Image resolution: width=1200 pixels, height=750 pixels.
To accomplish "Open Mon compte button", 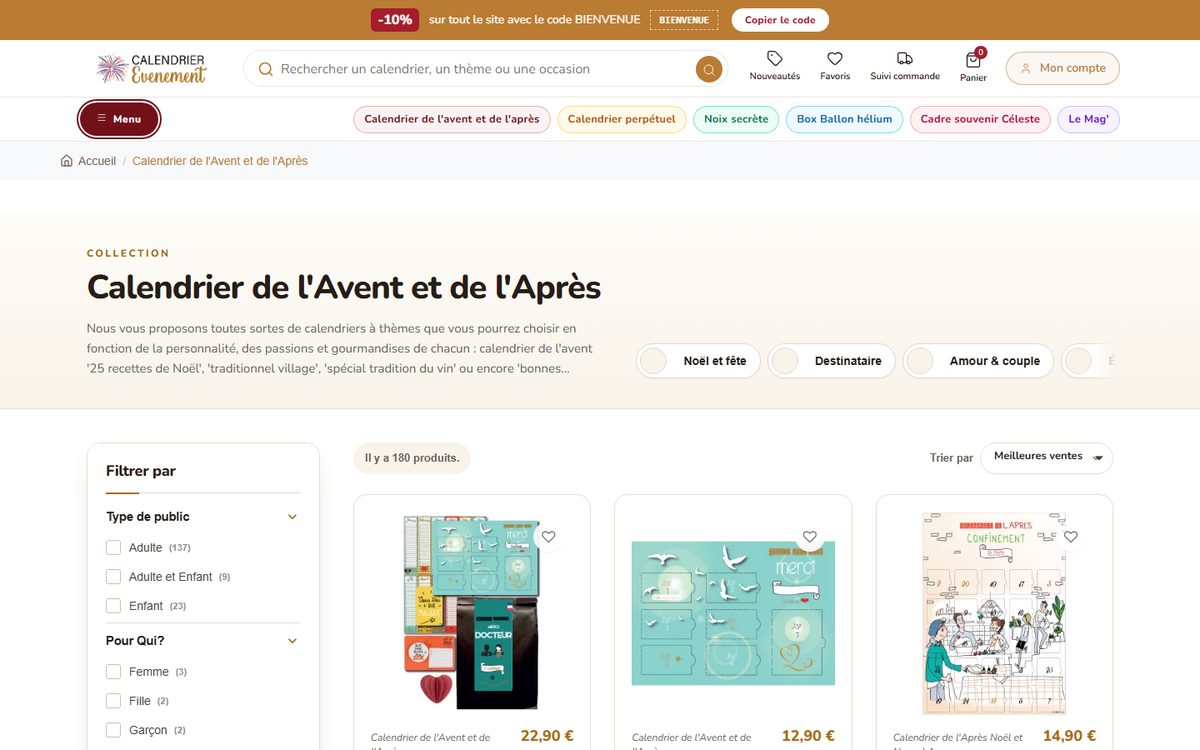I will tap(1062, 68).
